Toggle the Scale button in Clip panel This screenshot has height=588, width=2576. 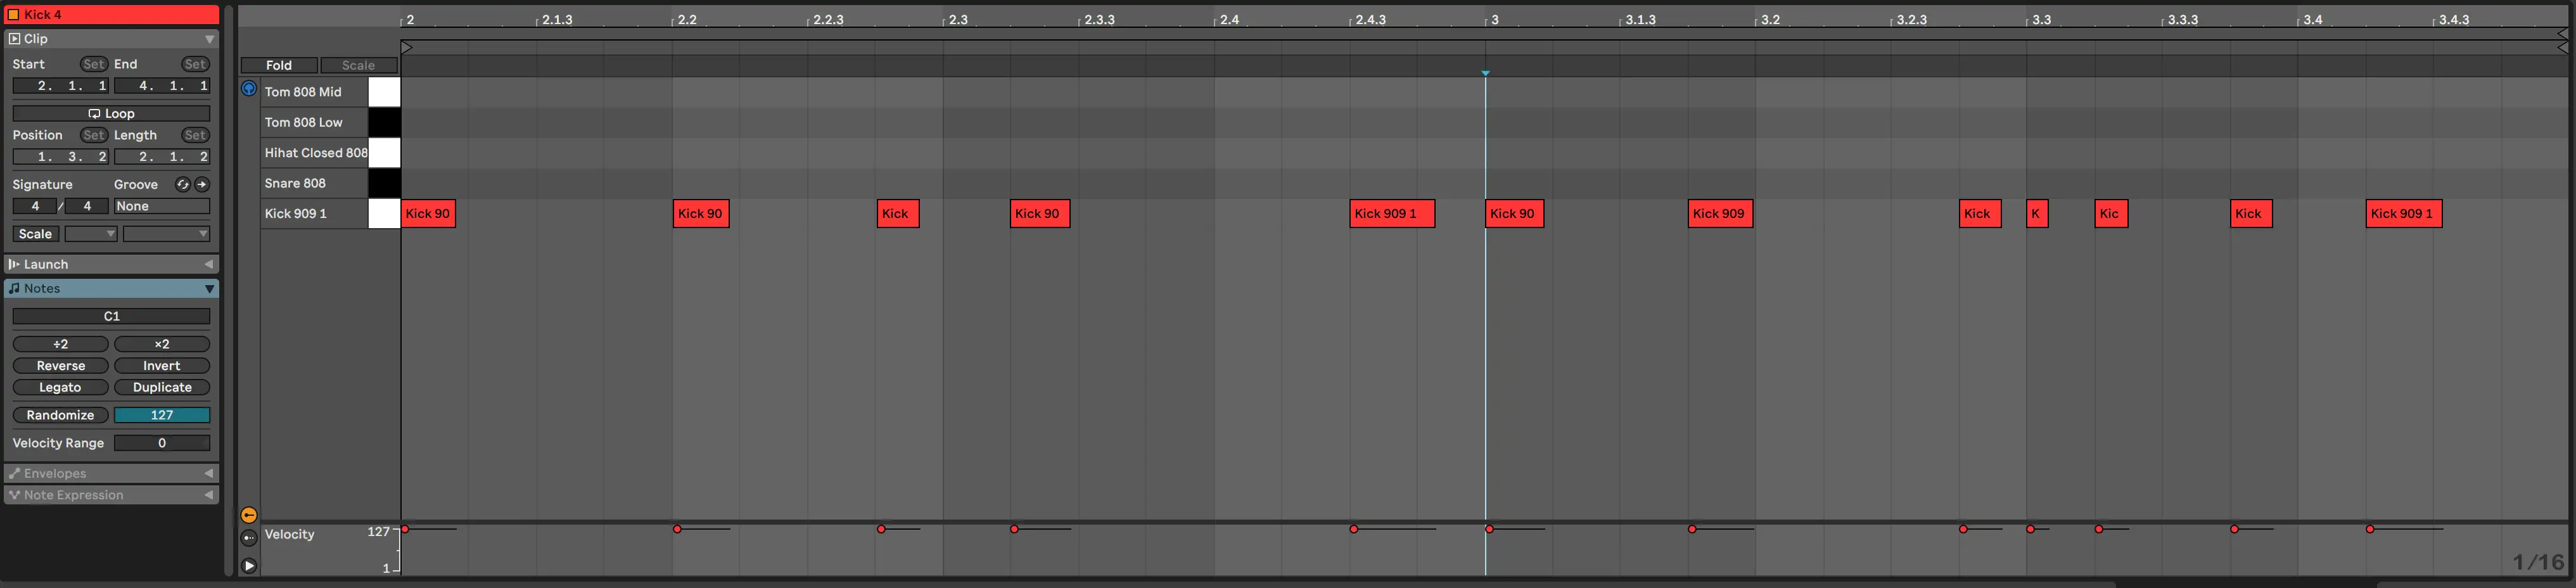(x=35, y=233)
